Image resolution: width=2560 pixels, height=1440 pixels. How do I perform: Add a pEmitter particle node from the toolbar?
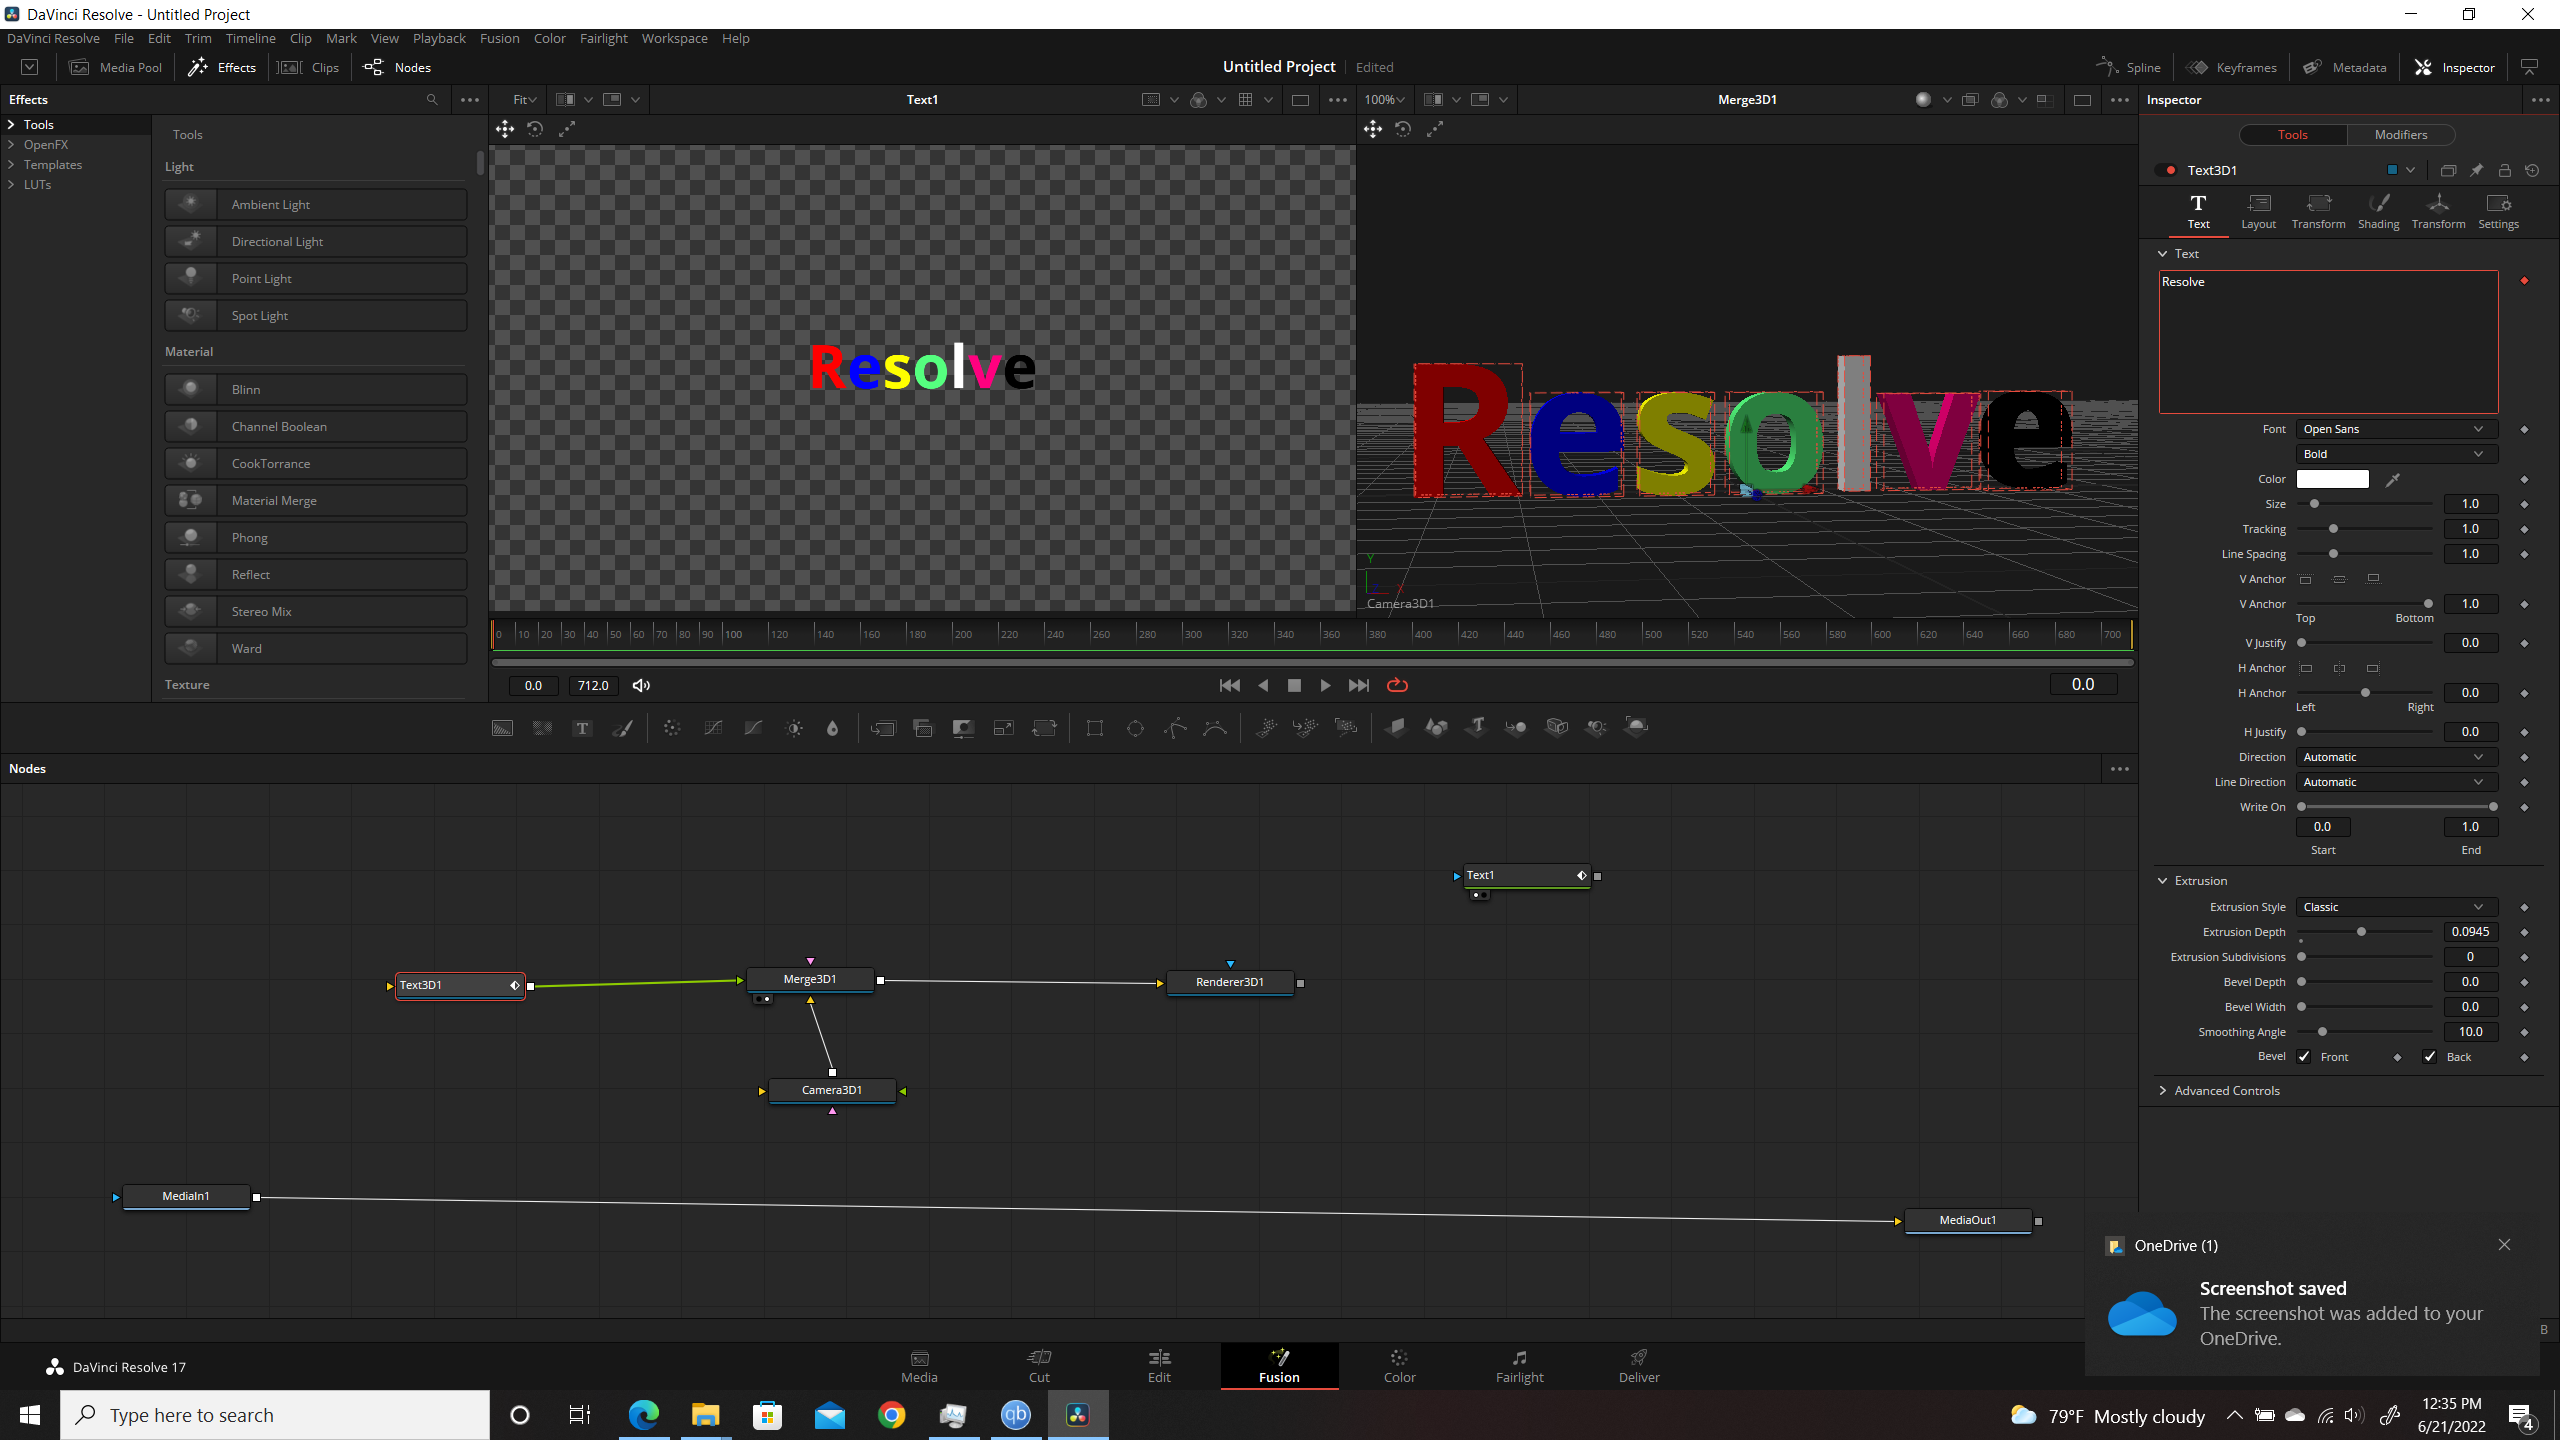pyautogui.click(x=1266, y=728)
